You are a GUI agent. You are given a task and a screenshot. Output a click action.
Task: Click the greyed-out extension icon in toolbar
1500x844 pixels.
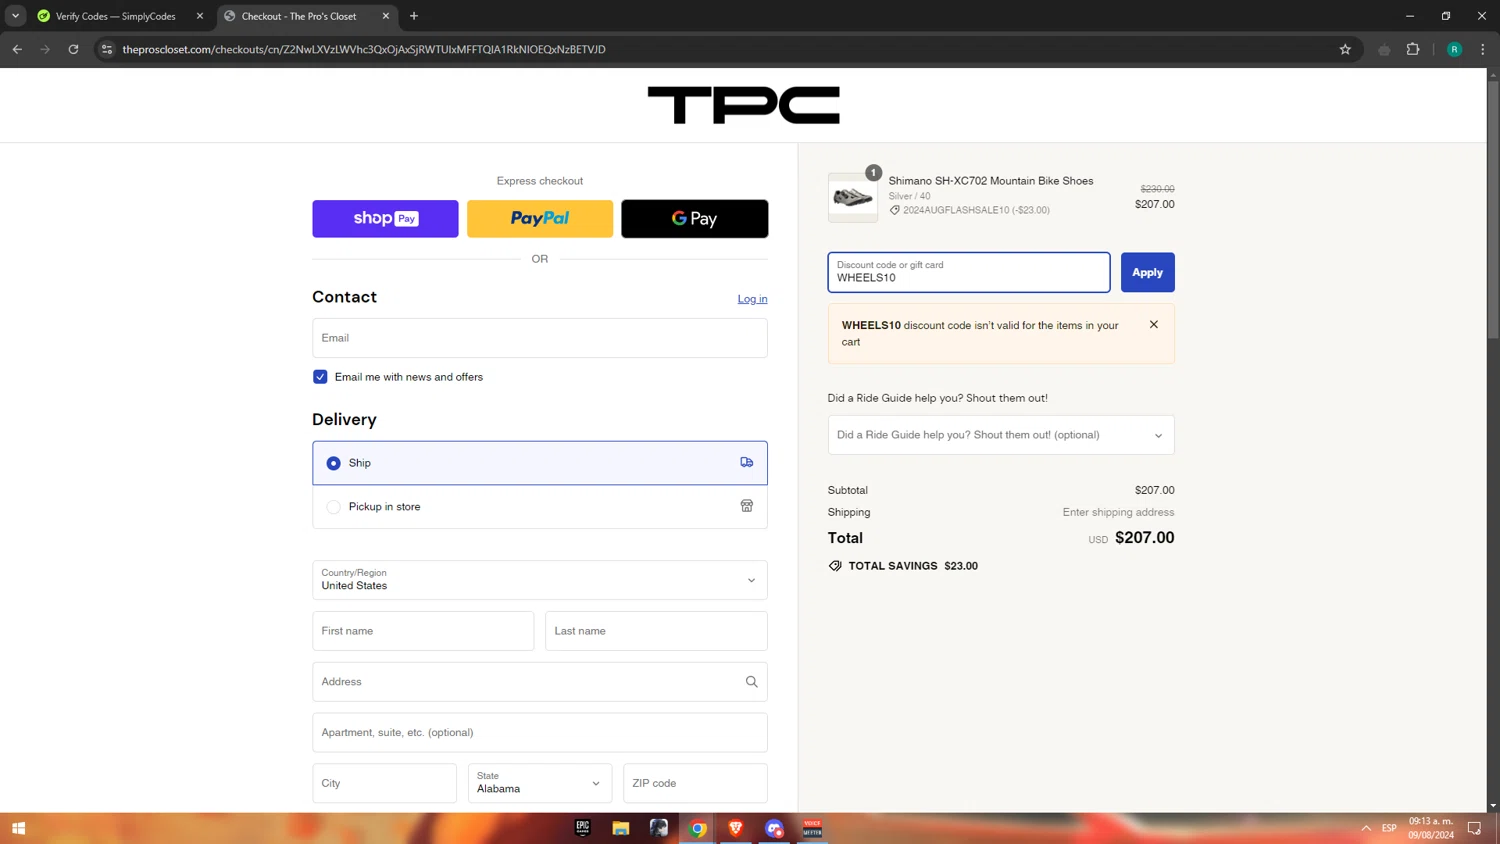1384,49
